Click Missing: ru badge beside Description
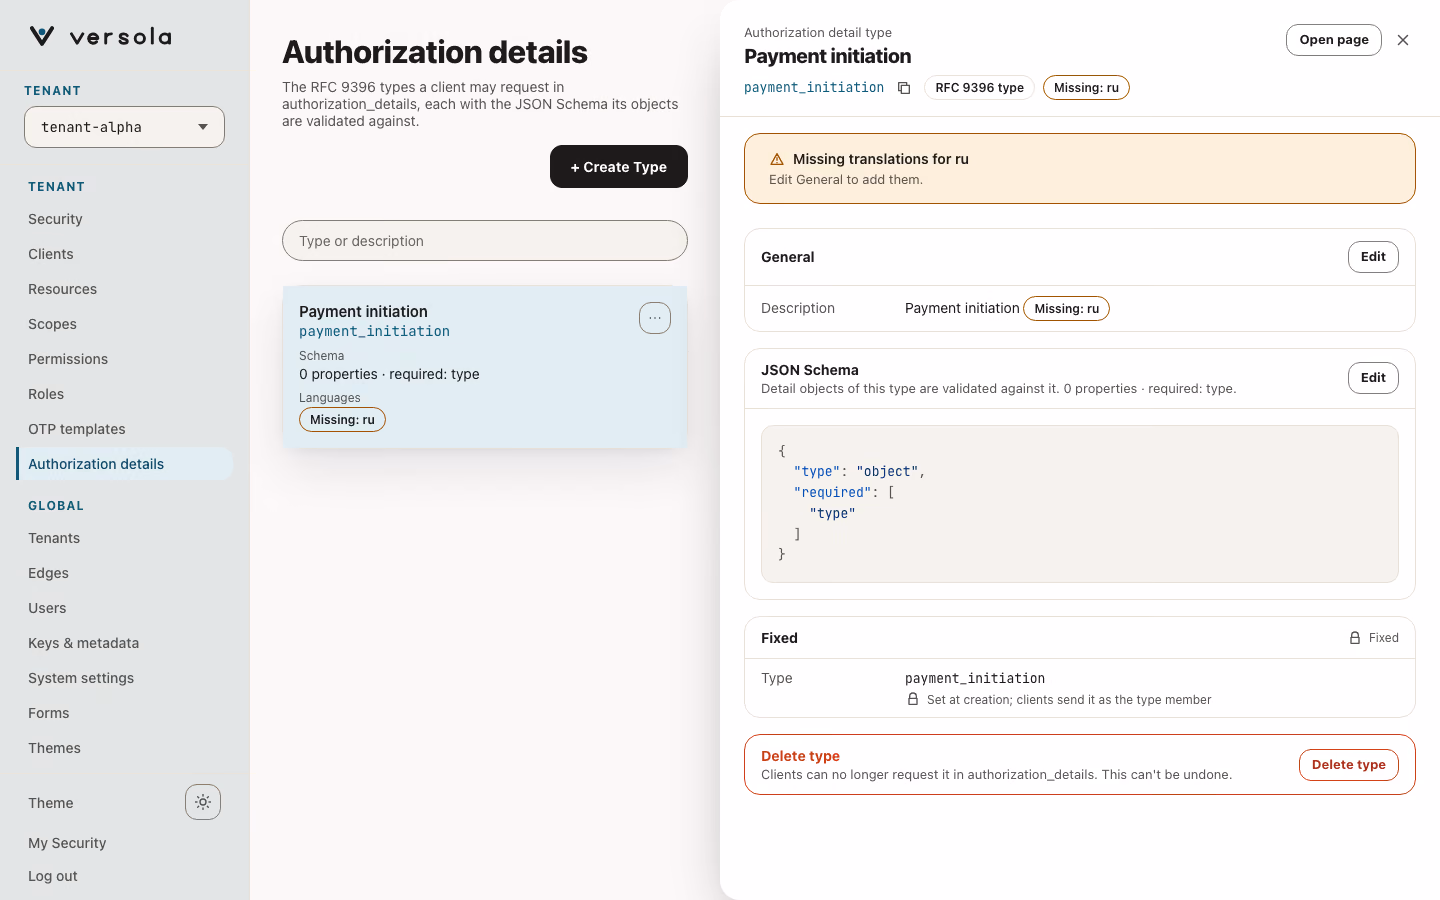Viewport: 1440px width, 900px height. click(1066, 308)
